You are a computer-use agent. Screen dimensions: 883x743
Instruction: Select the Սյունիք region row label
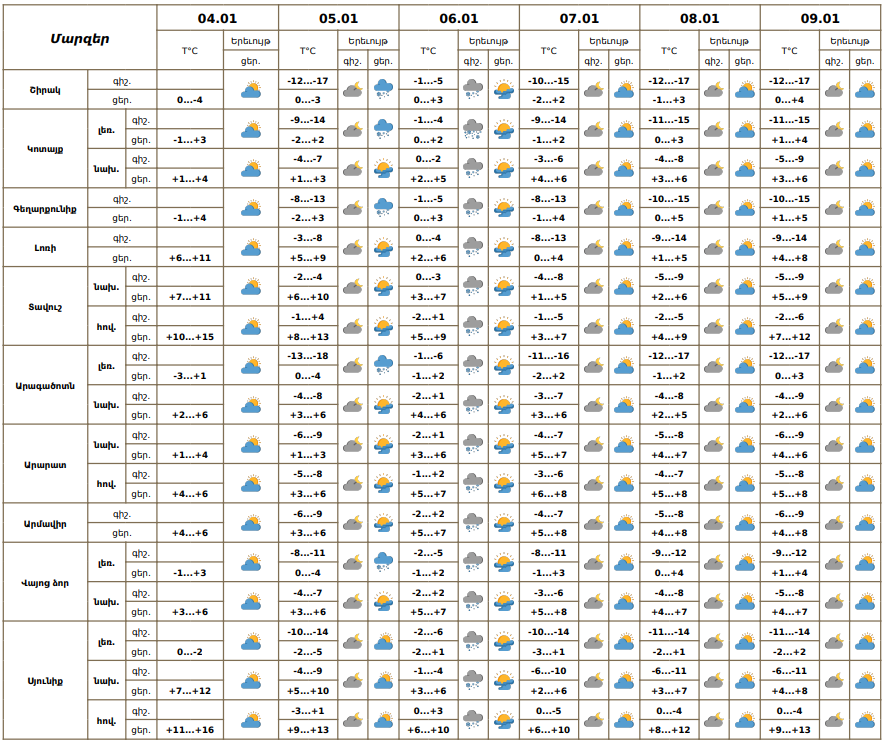pyautogui.click(x=45, y=681)
